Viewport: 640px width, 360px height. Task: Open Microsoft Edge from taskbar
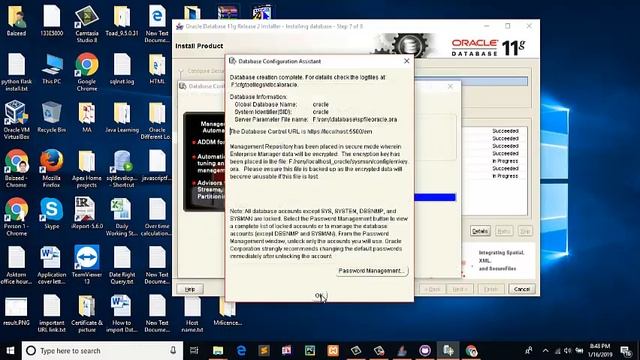[x=241, y=351]
